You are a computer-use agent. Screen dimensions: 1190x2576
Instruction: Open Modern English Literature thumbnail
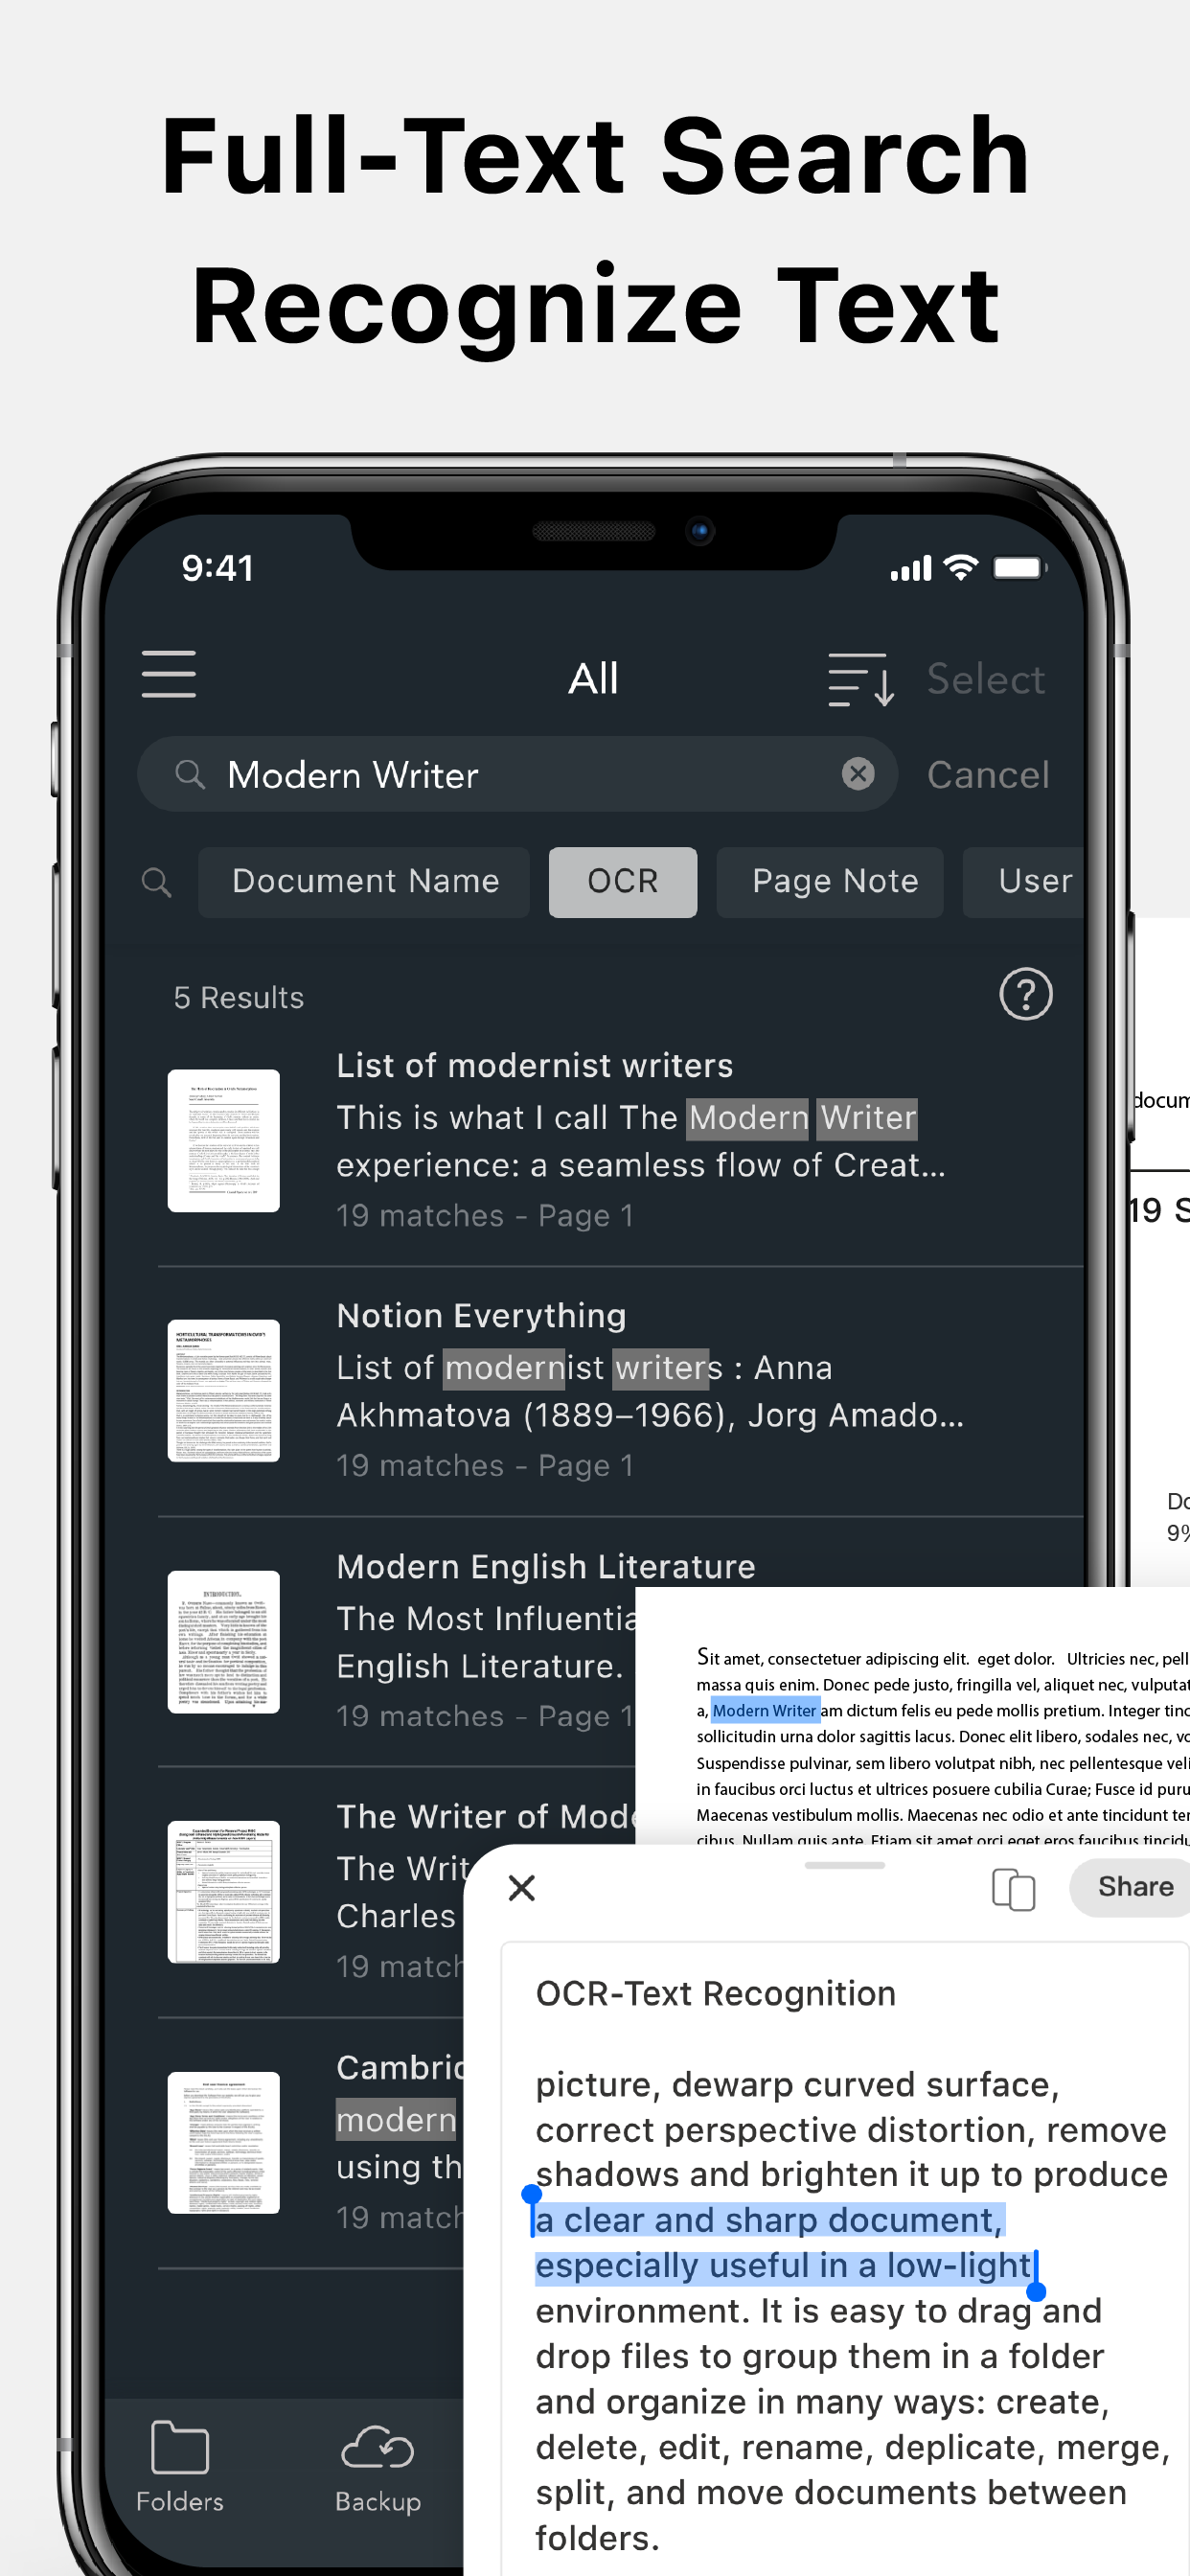224,1641
